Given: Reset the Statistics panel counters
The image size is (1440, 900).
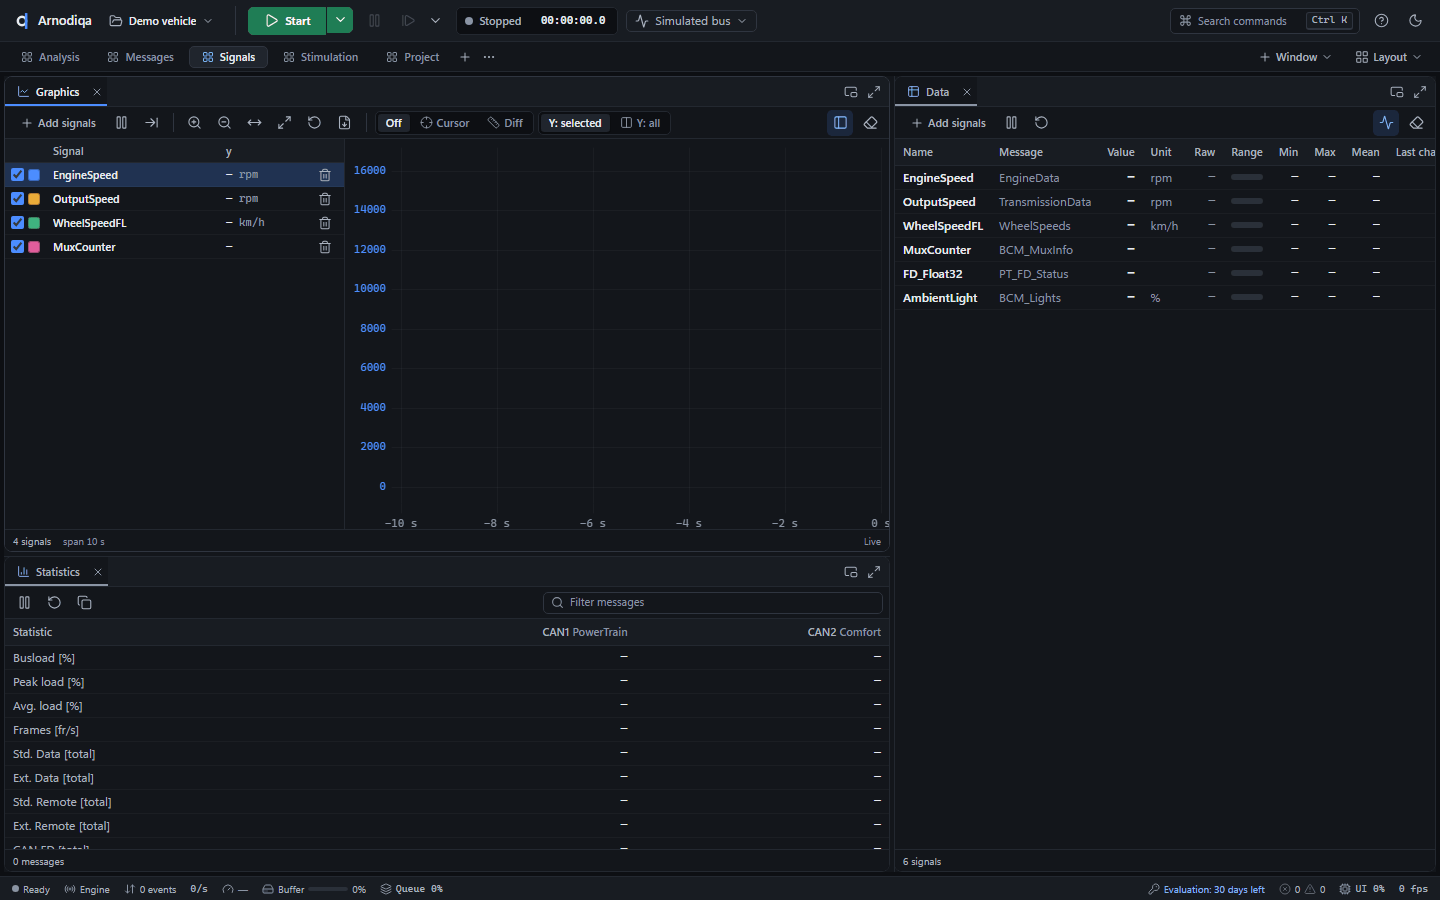Looking at the screenshot, I should [55, 603].
